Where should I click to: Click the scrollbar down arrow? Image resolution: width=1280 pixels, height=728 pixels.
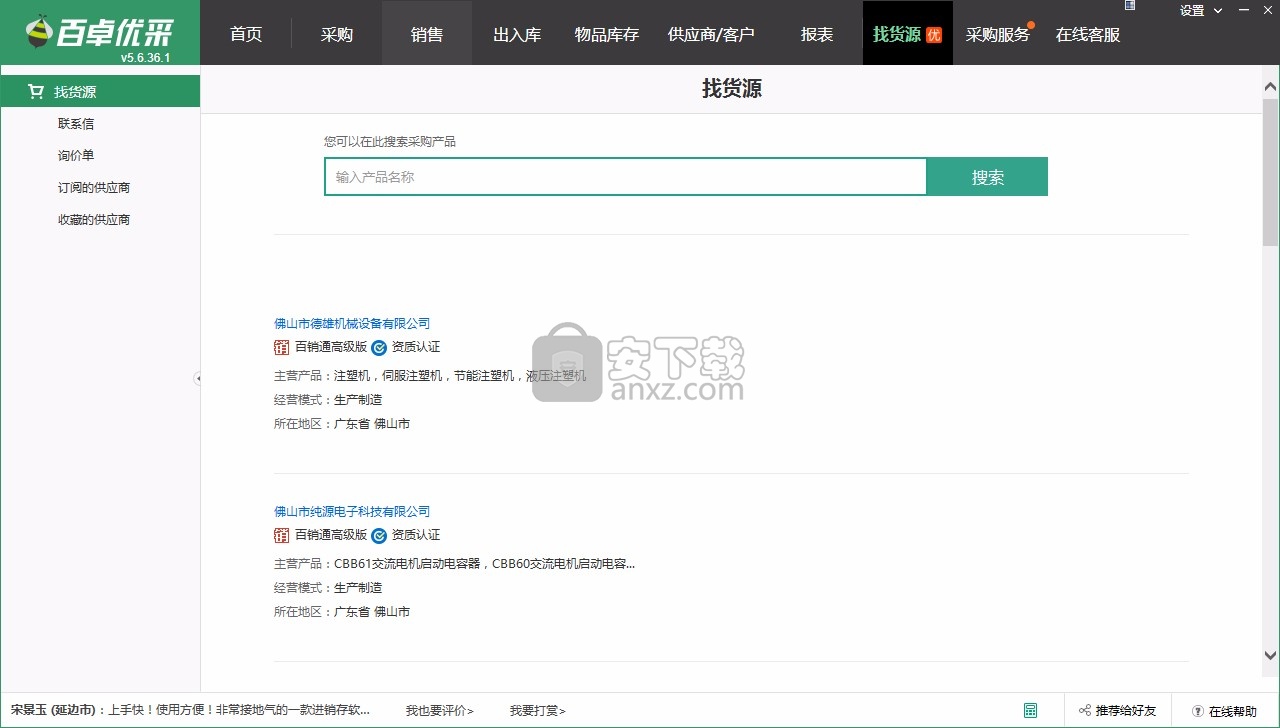pyautogui.click(x=1270, y=656)
